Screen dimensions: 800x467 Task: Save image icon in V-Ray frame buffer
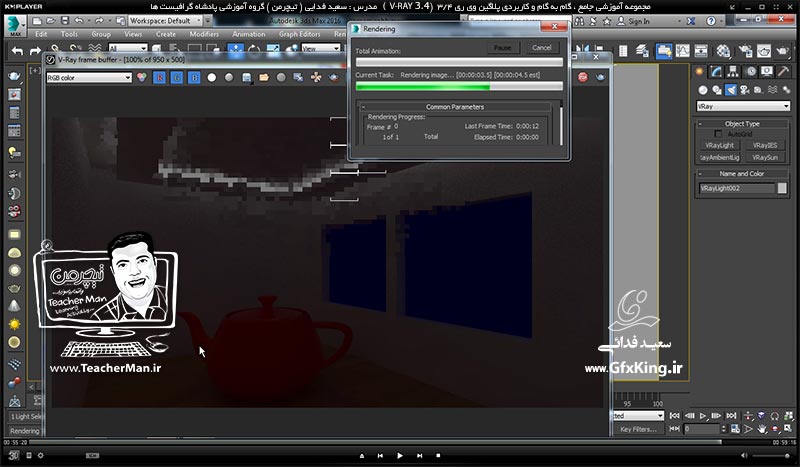click(x=246, y=78)
